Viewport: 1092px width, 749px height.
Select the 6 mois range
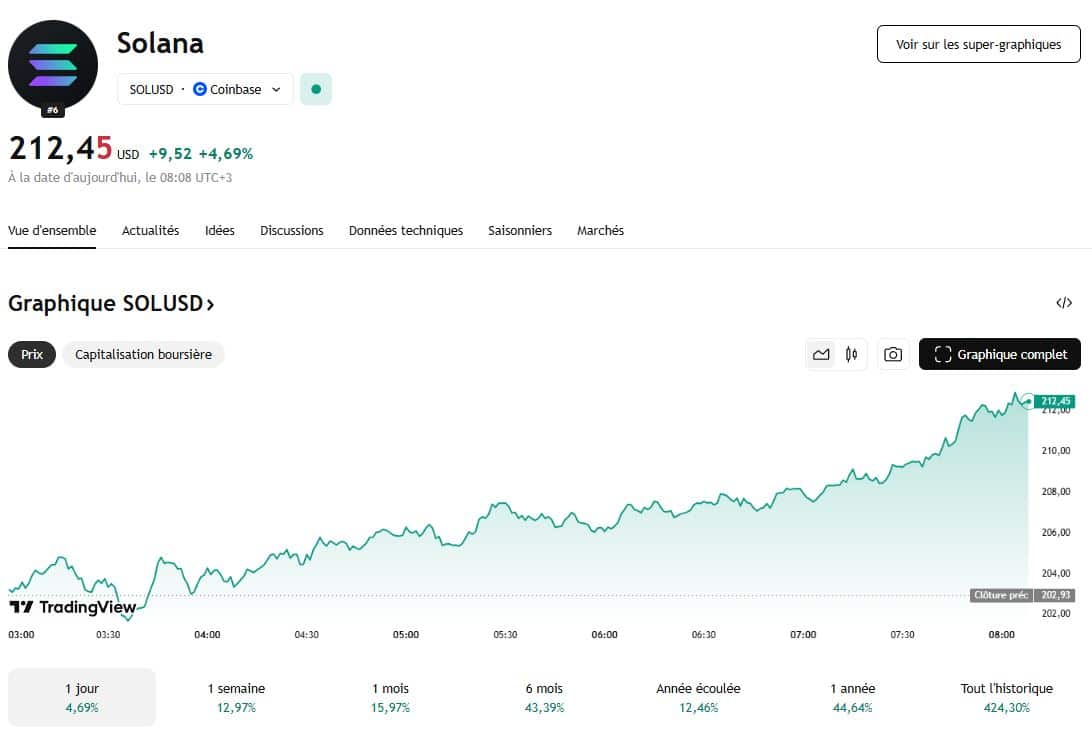coord(544,697)
